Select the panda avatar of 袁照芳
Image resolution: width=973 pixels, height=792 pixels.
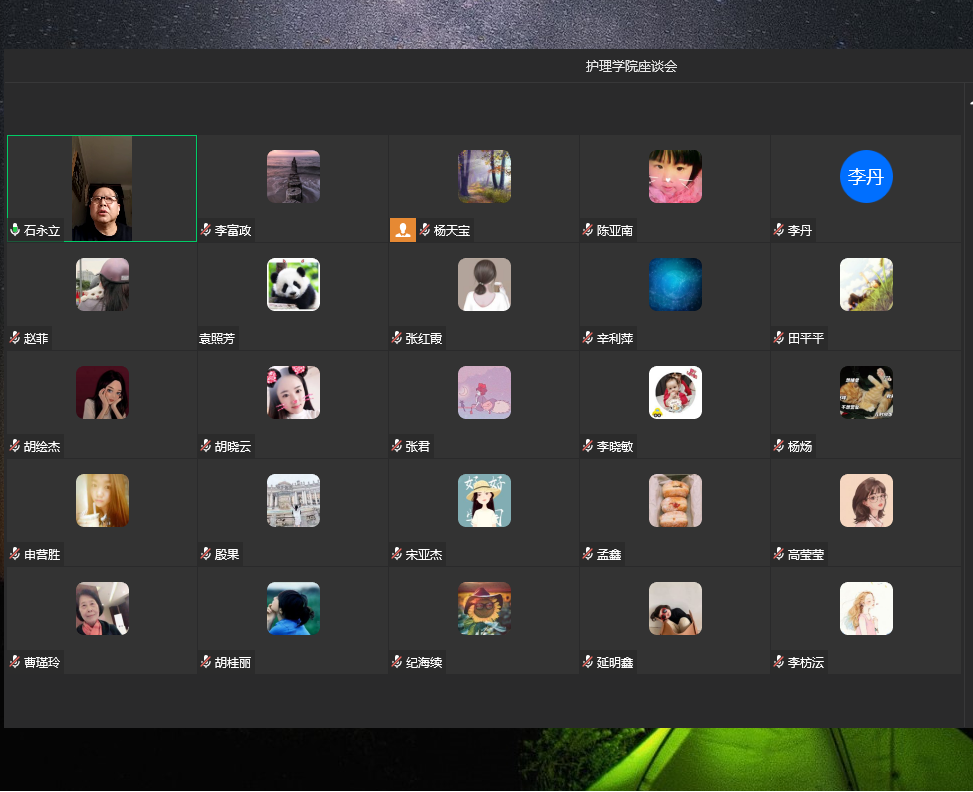click(293, 284)
